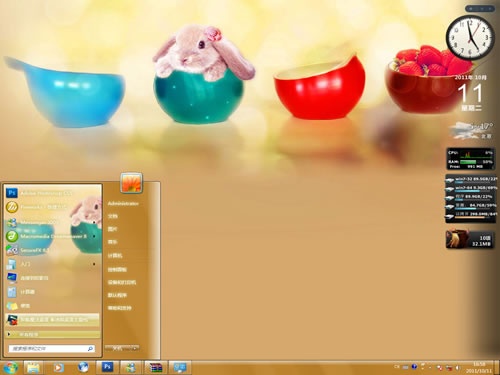
Task: Click the analog clock gadget on desktop
Action: pos(470,37)
